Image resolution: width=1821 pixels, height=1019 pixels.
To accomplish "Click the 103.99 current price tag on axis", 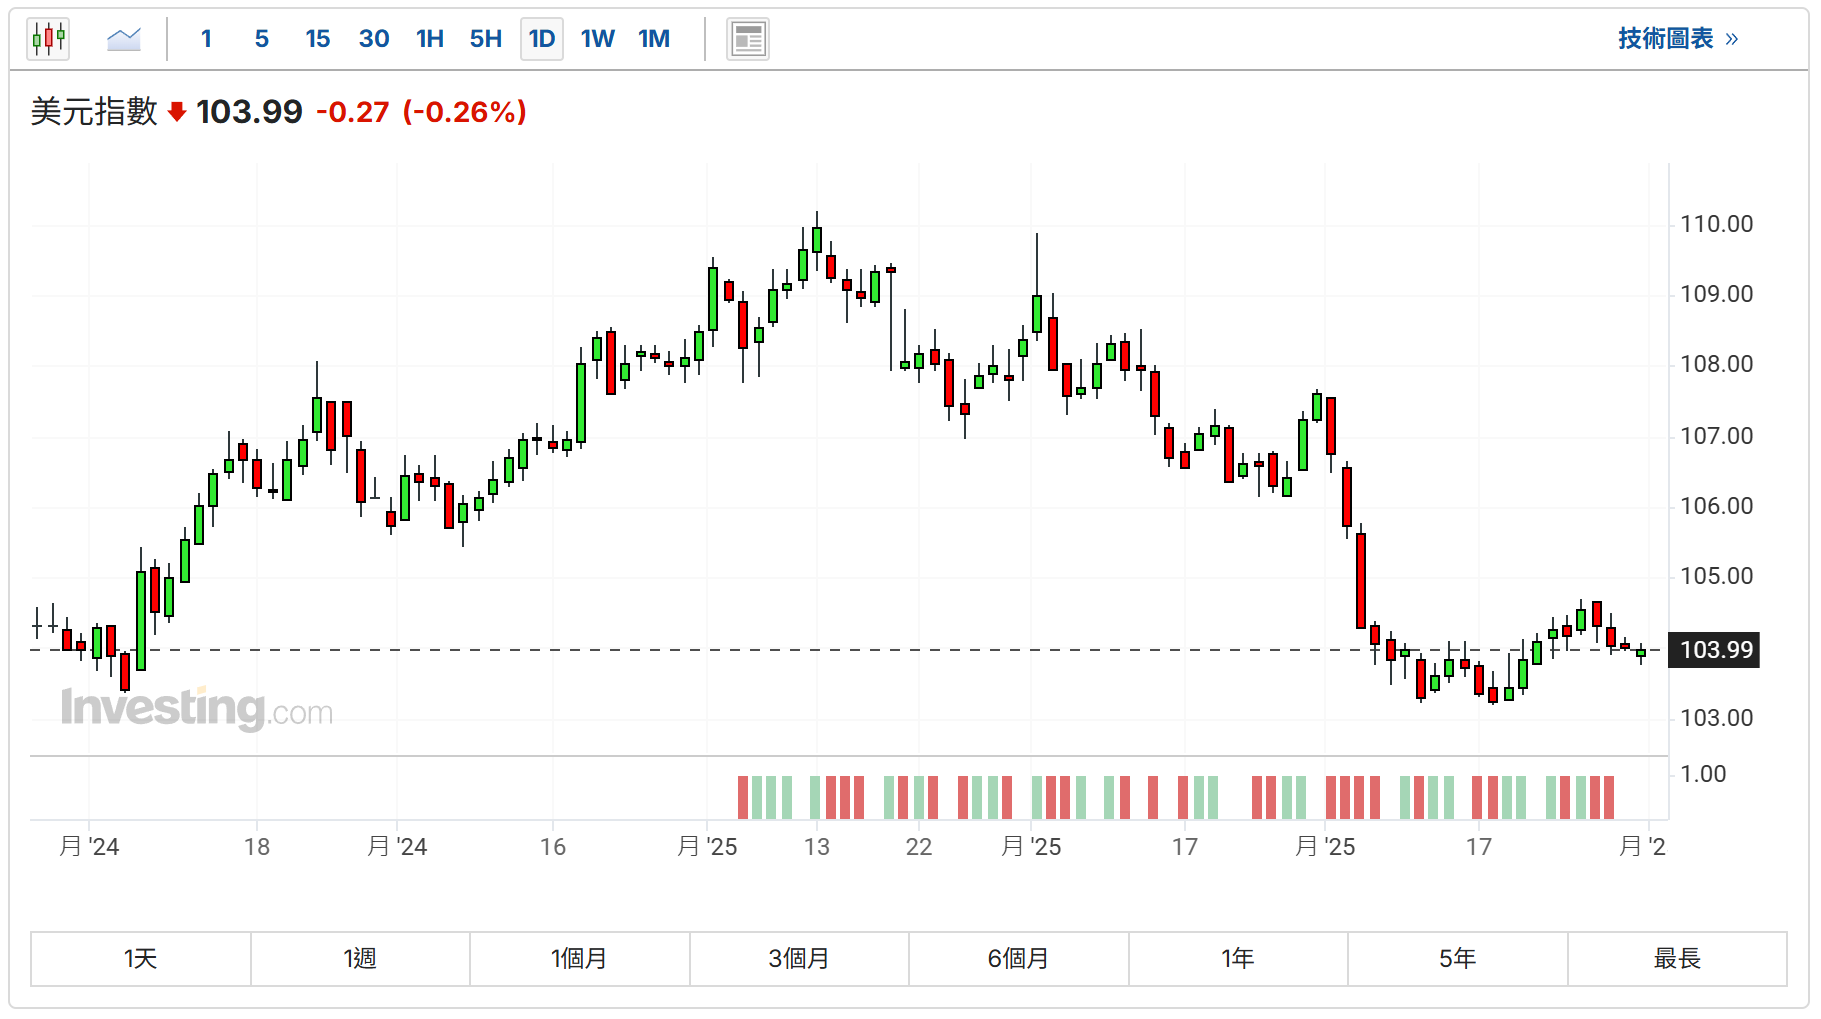I will click(x=1716, y=650).
